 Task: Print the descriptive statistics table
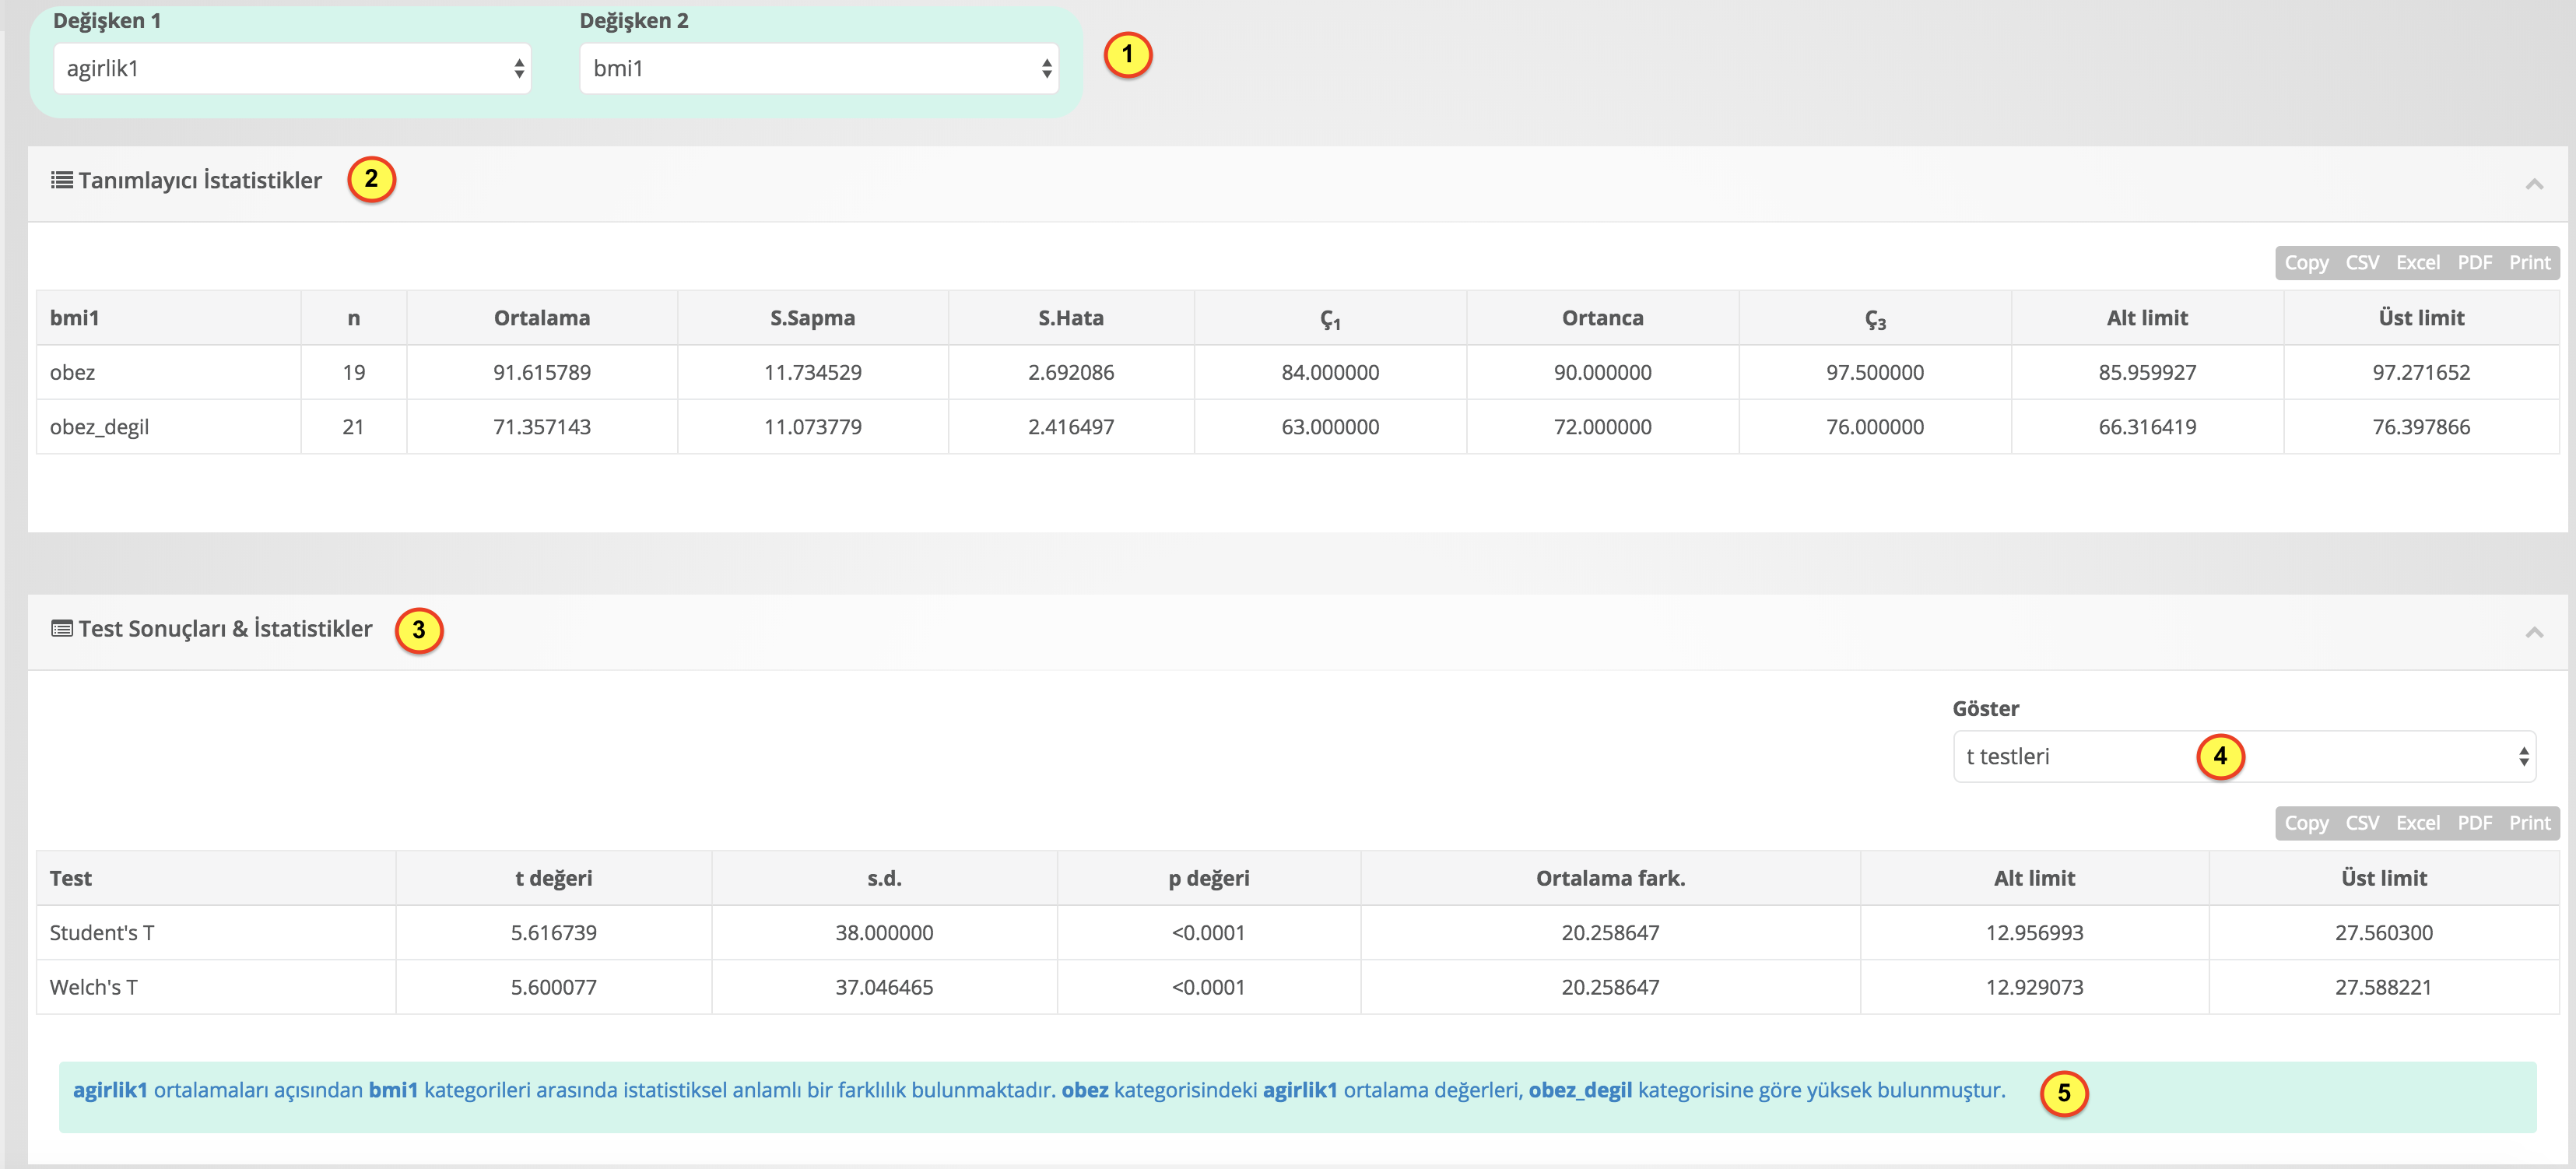click(2529, 263)
